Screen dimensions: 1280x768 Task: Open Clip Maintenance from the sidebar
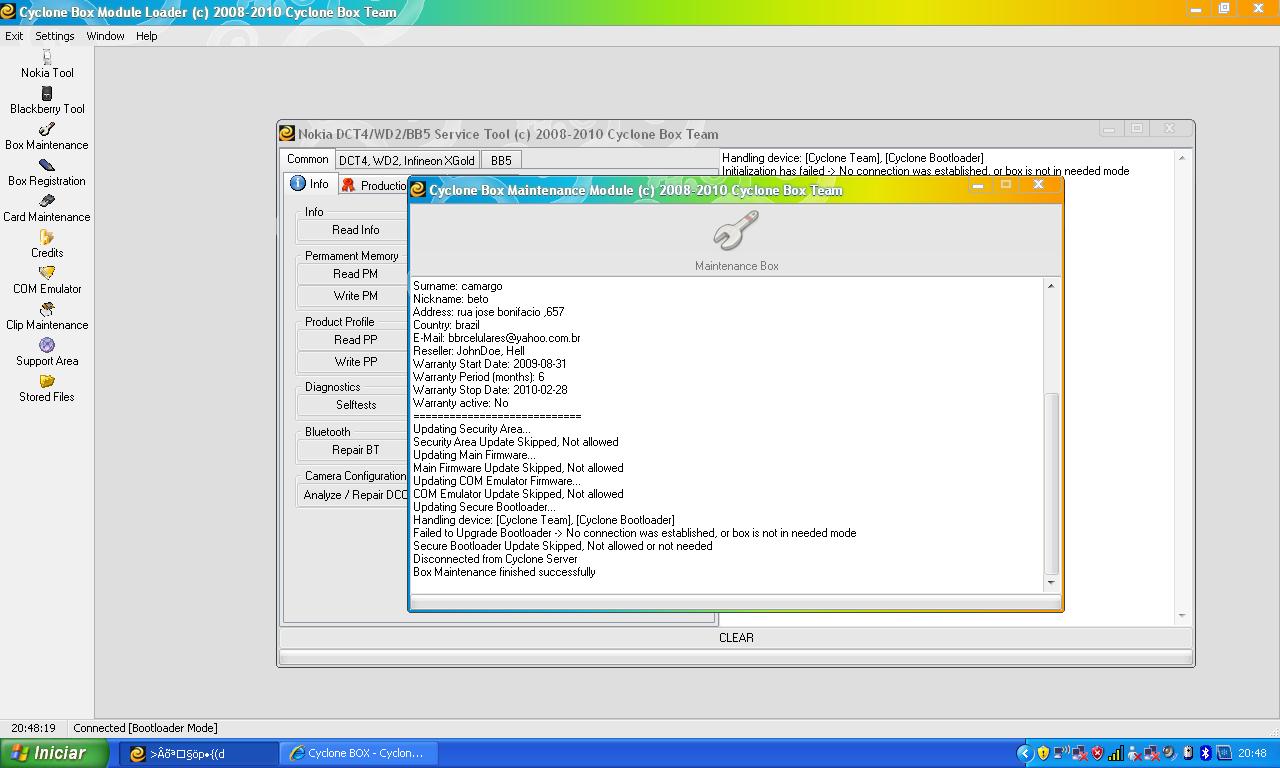[47, 316]
